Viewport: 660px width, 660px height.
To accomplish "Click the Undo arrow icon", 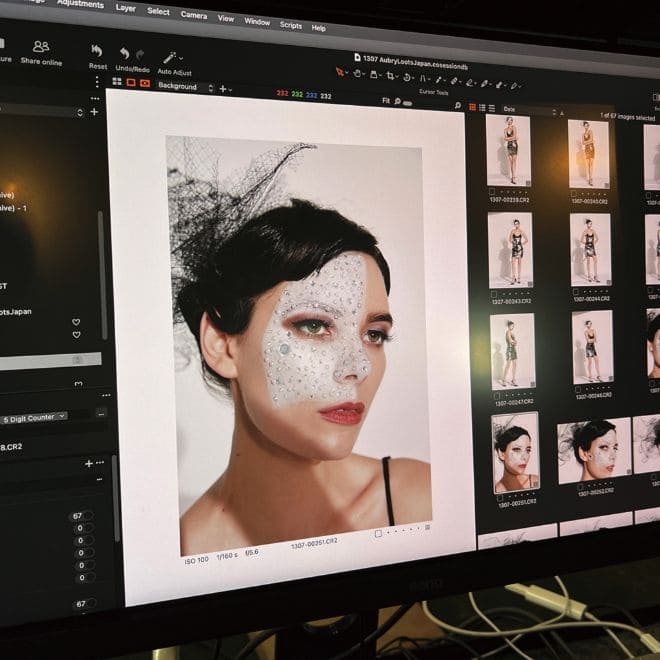I will click(124, 53).
